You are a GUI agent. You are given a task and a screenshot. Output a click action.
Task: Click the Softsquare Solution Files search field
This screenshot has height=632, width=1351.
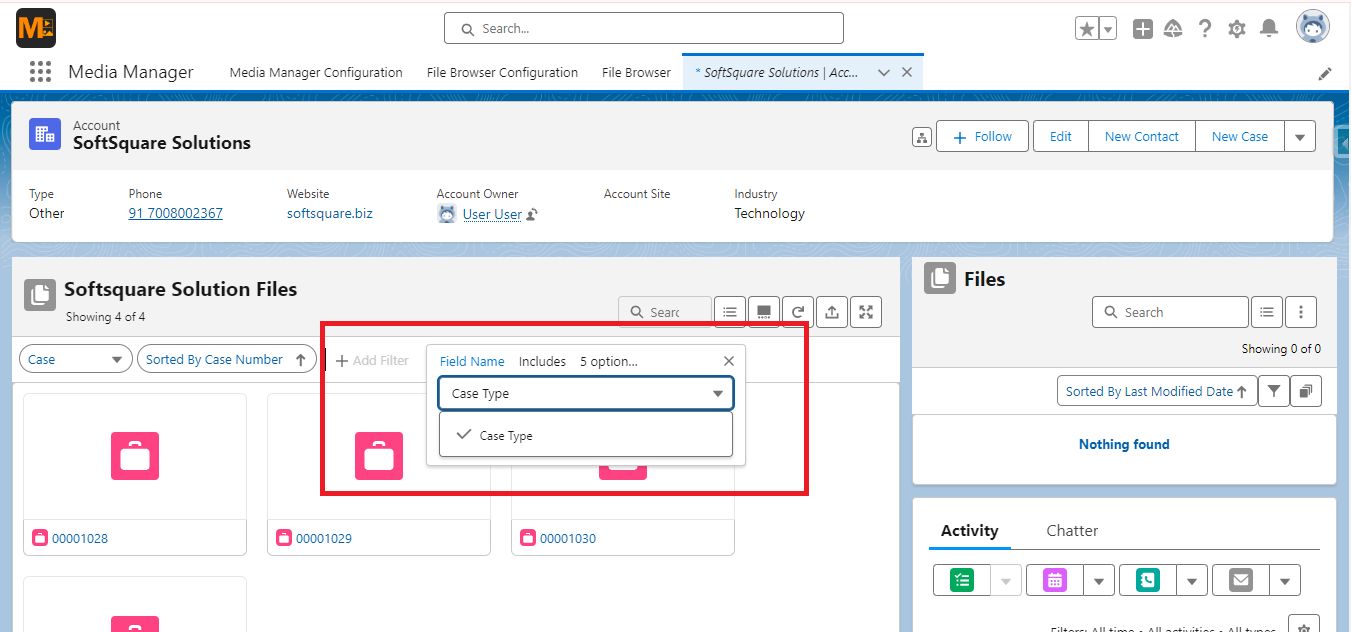point(664,312)
